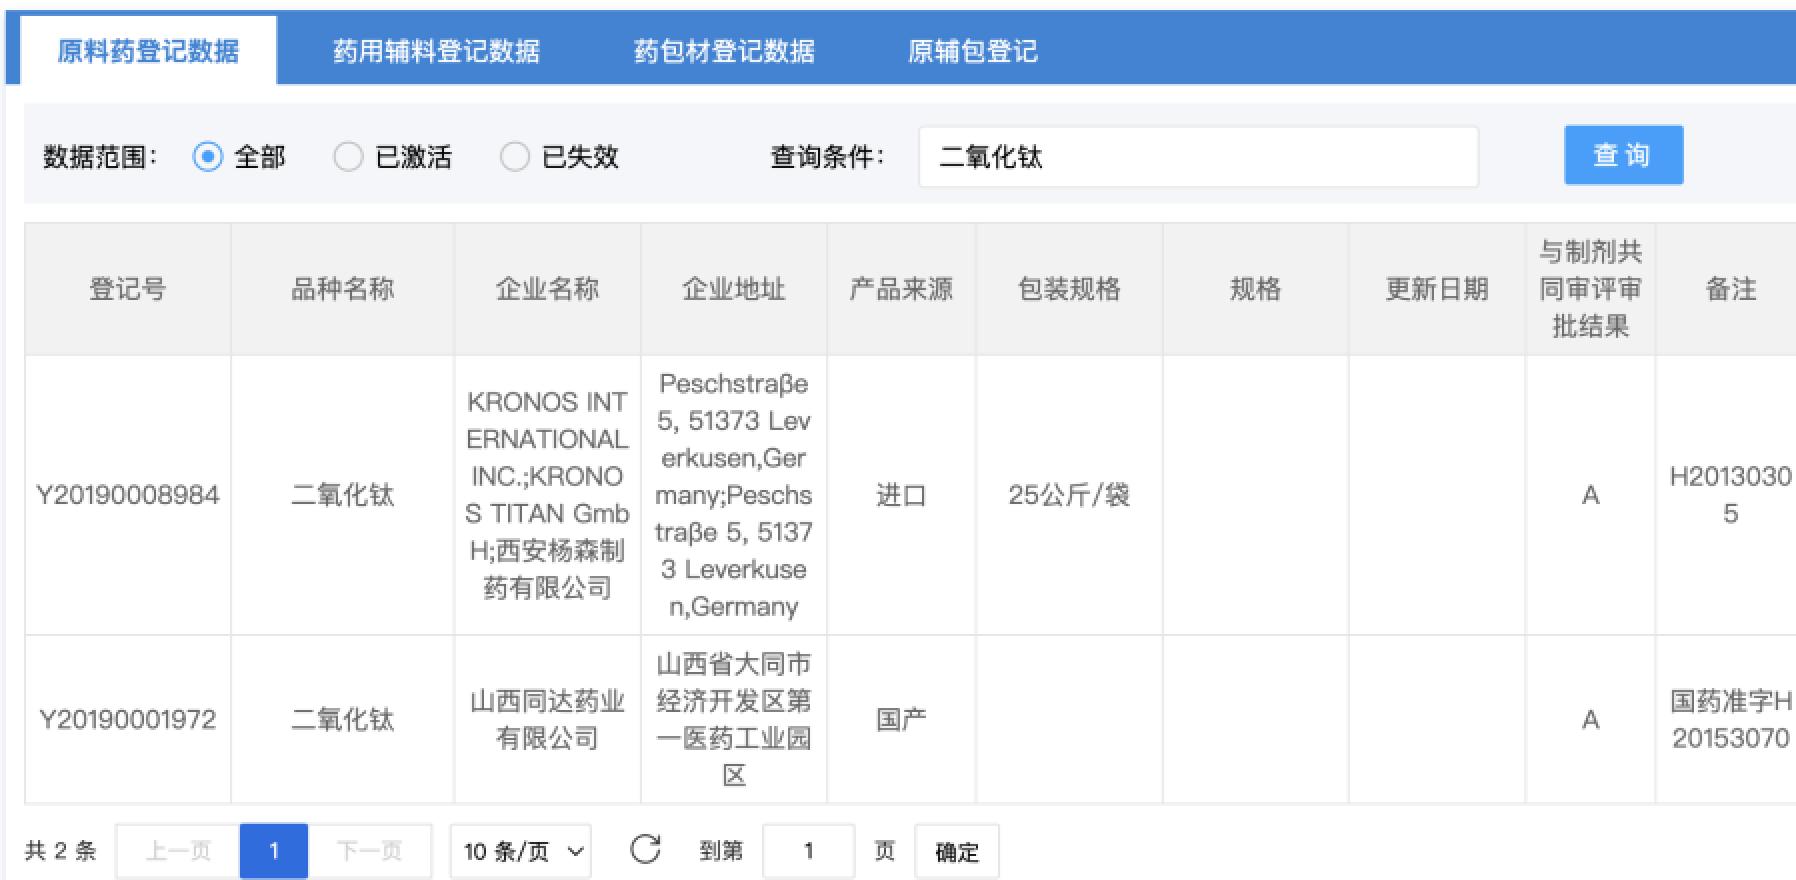The height and width of the screenshot is (880, 1796).
Task: Select page number 1 button
Action: coord(274,851)
